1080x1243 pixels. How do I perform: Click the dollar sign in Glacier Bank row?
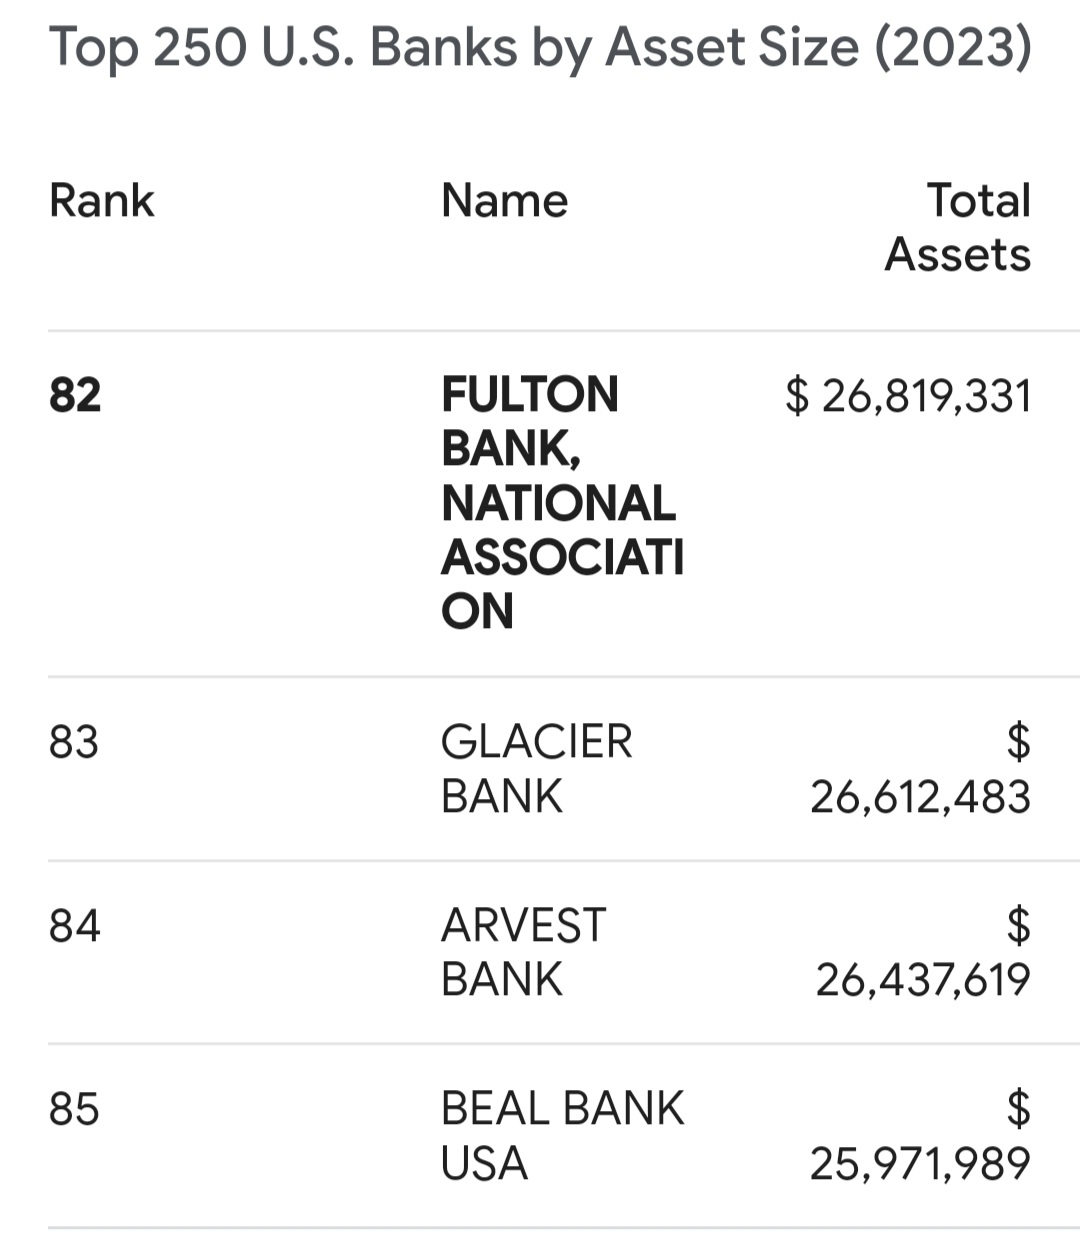[1018, 742]
